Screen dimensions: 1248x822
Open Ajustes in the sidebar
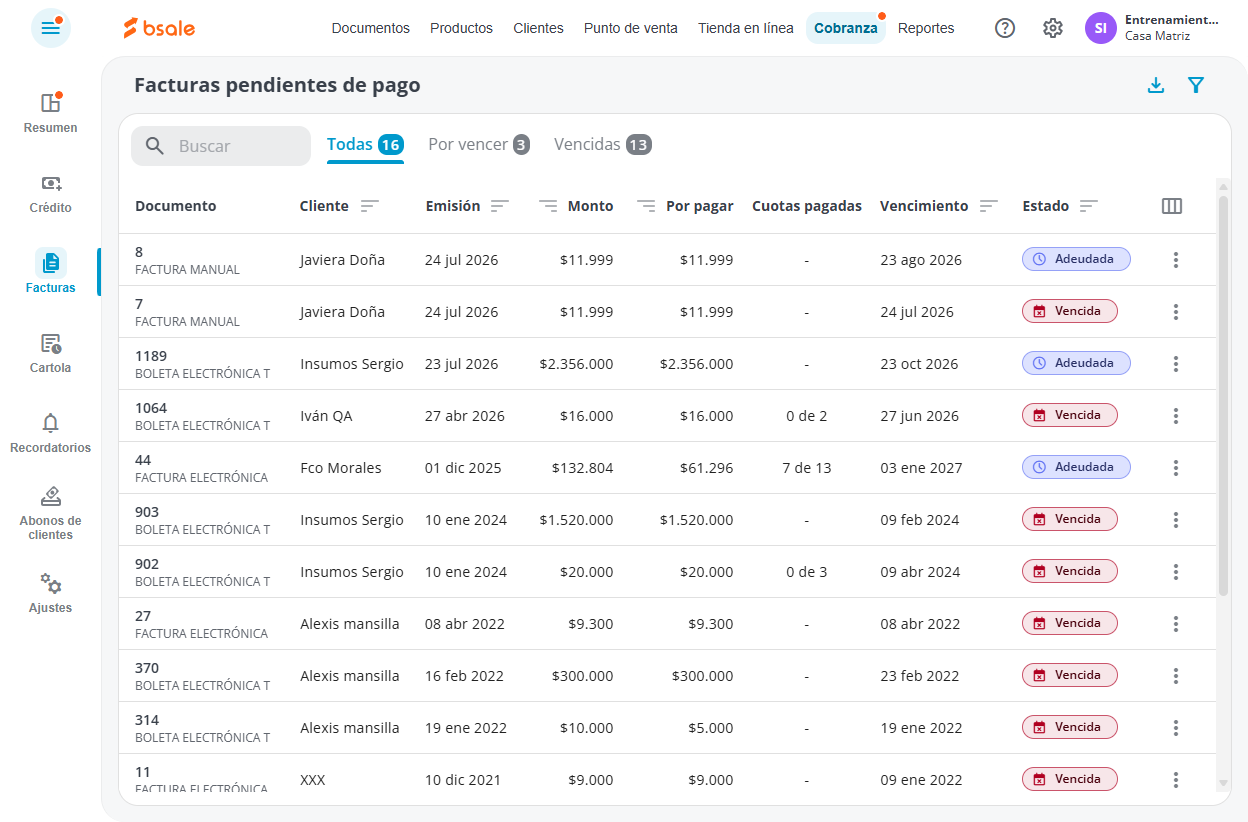(51, 593)
